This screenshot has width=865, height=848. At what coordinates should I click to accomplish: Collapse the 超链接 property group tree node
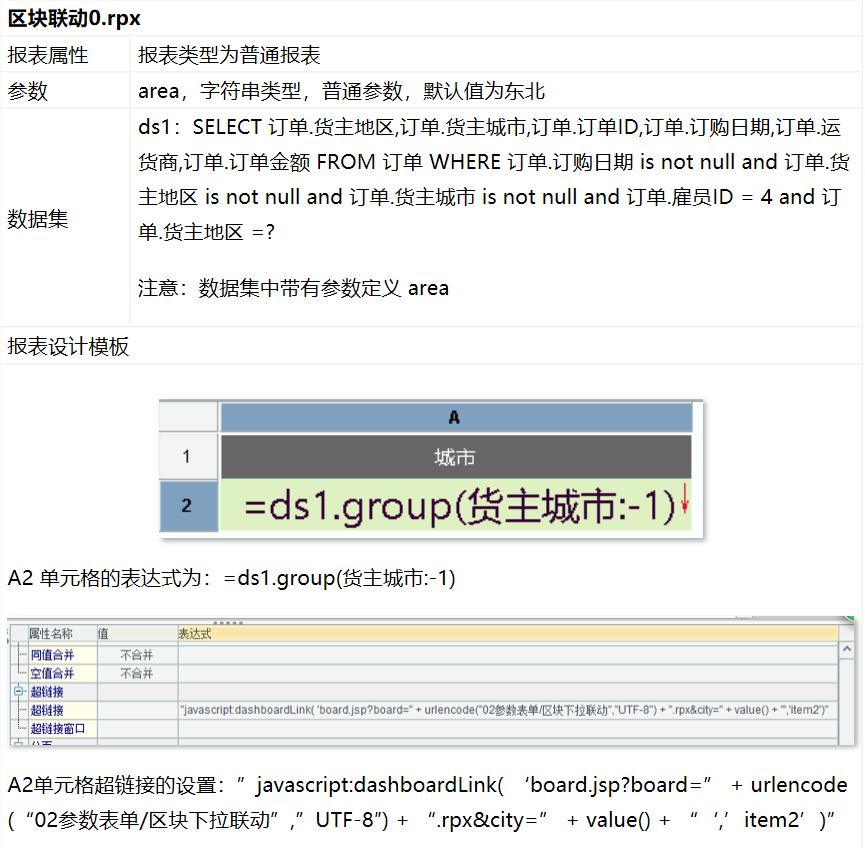coord(19,691)
